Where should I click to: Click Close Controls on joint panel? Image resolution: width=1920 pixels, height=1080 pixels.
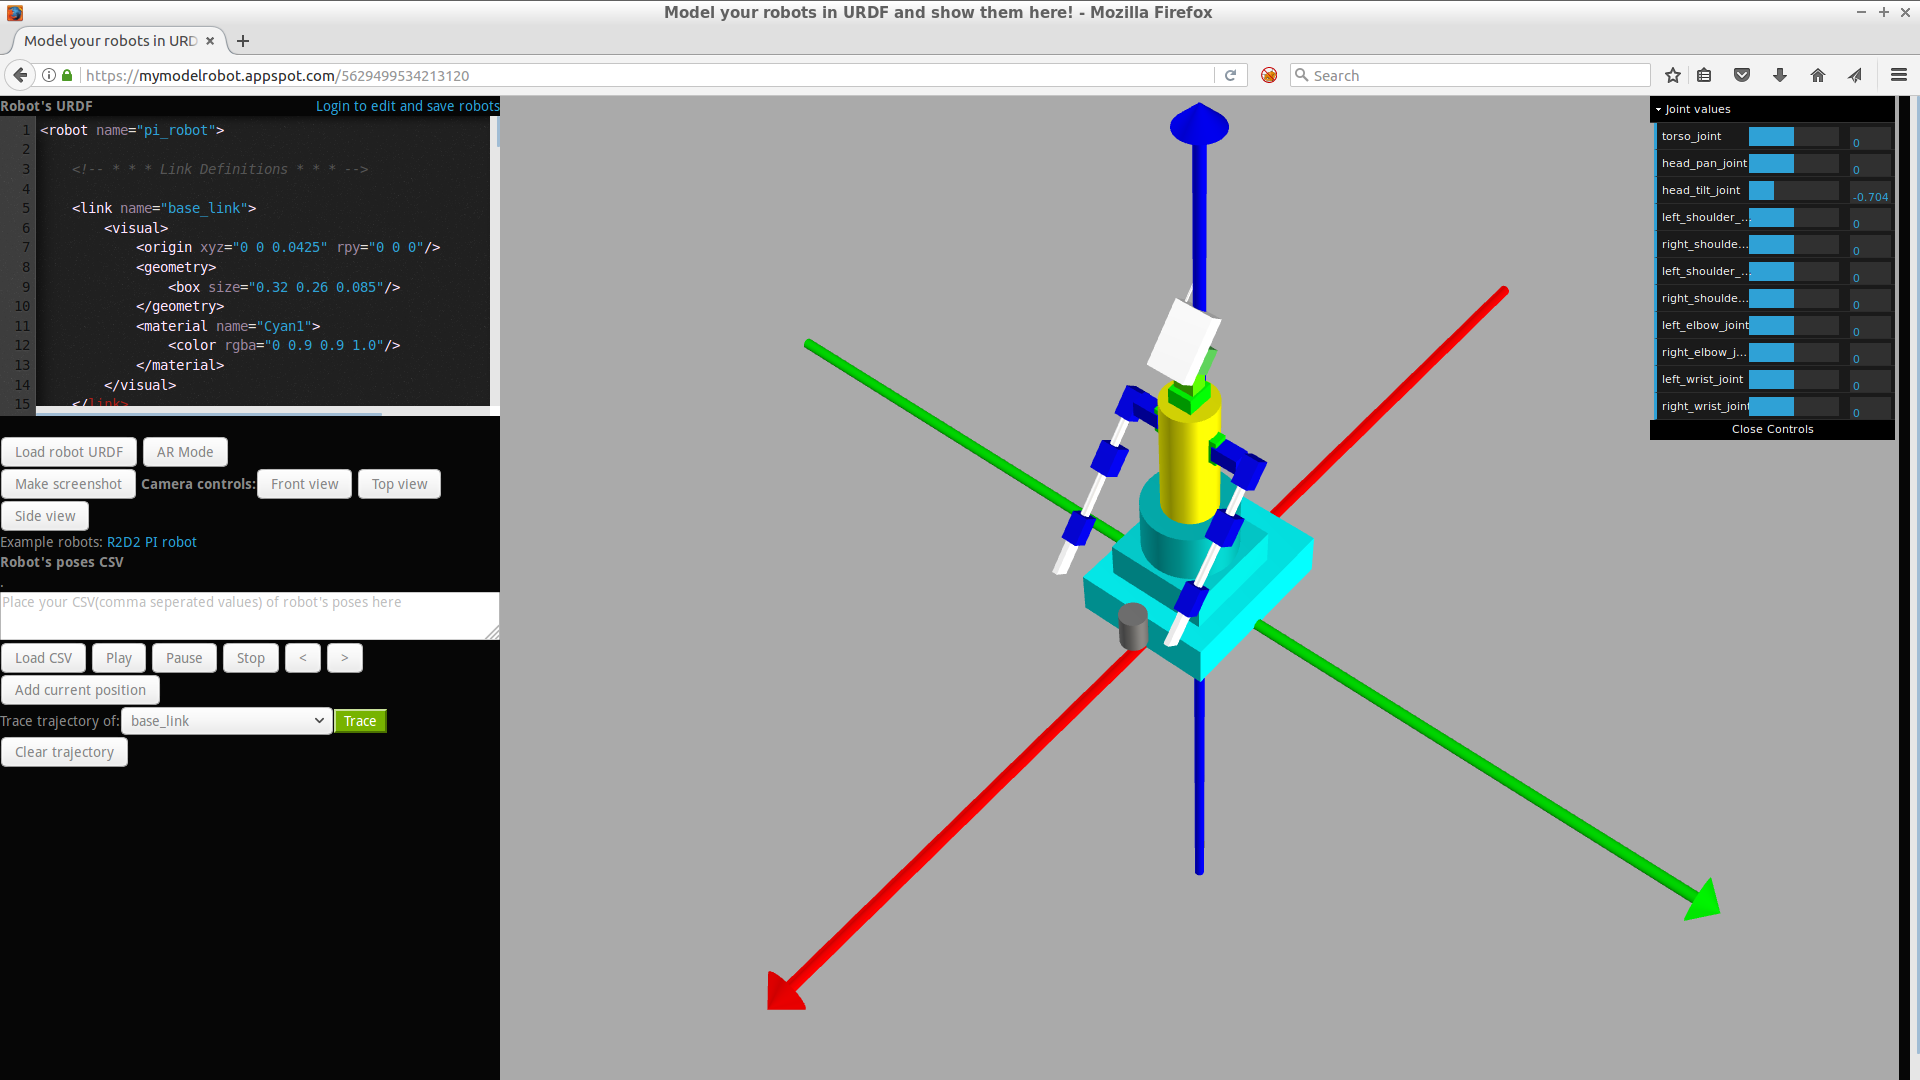[x=1772, y=429]
